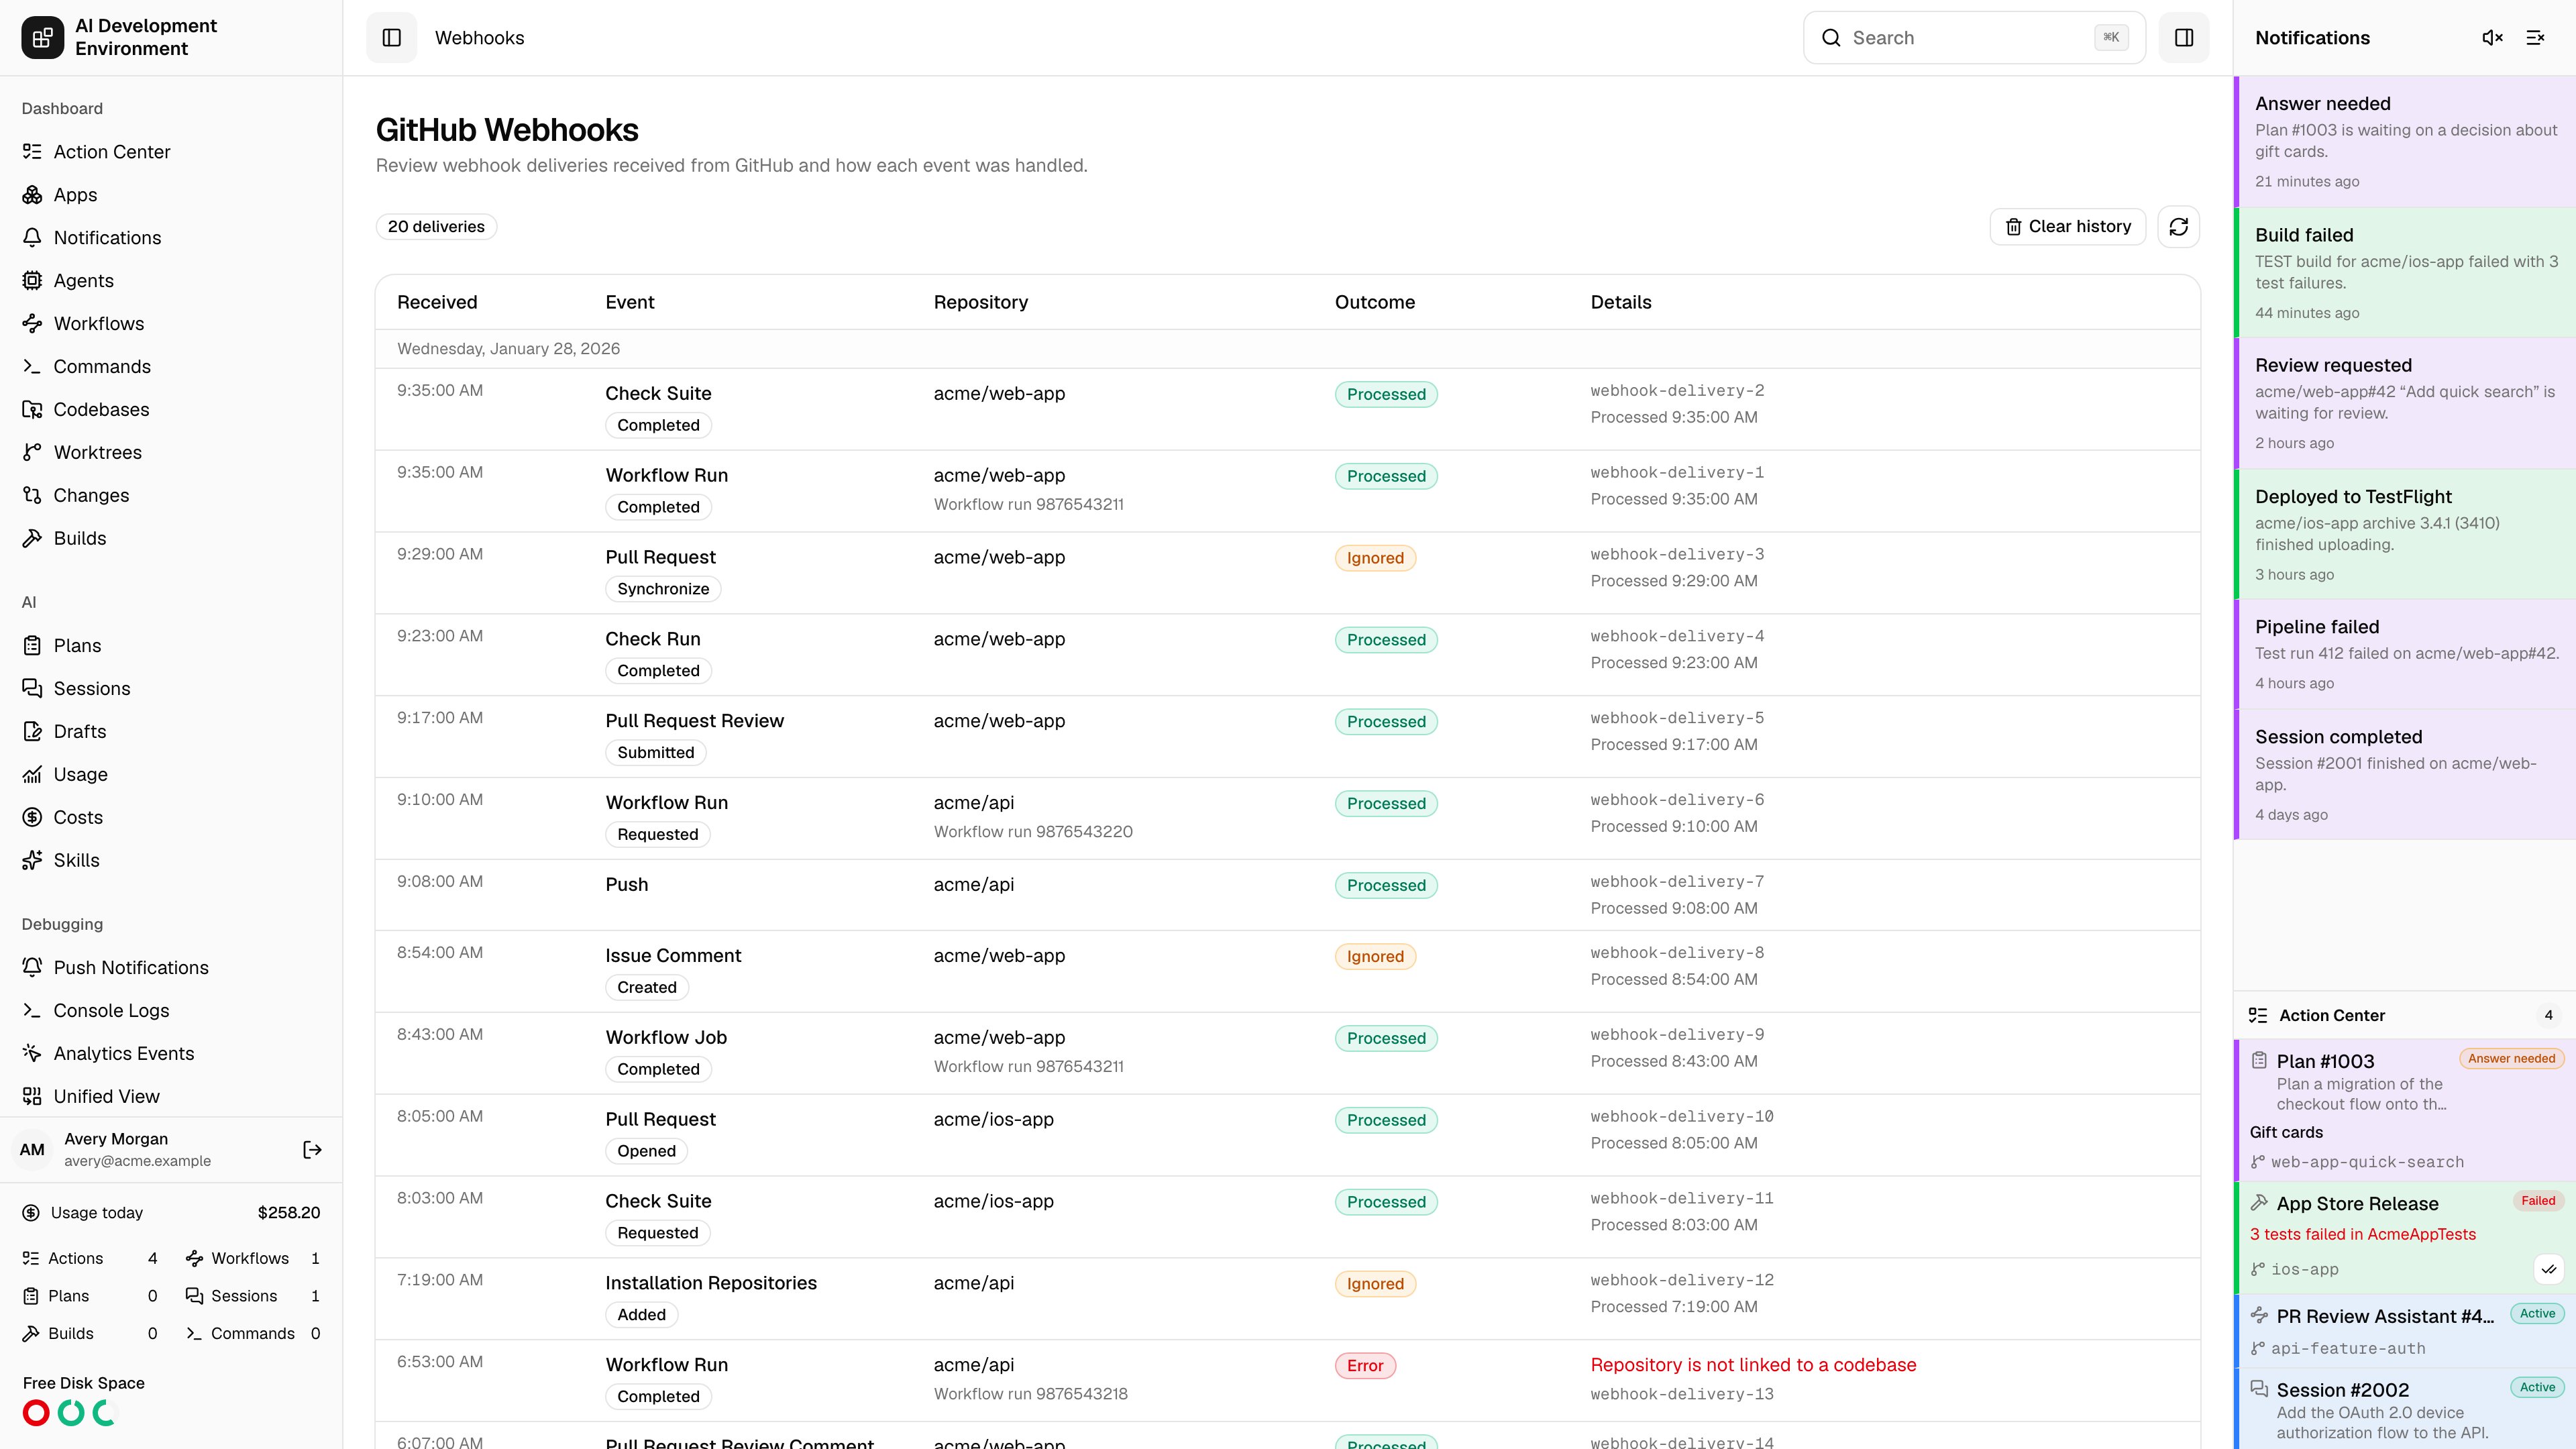Image resolution: width=2576 pixels, height=1449 pixels.
Task: Click the 20 deliveries count badge
Action: (x=436, y=227)
